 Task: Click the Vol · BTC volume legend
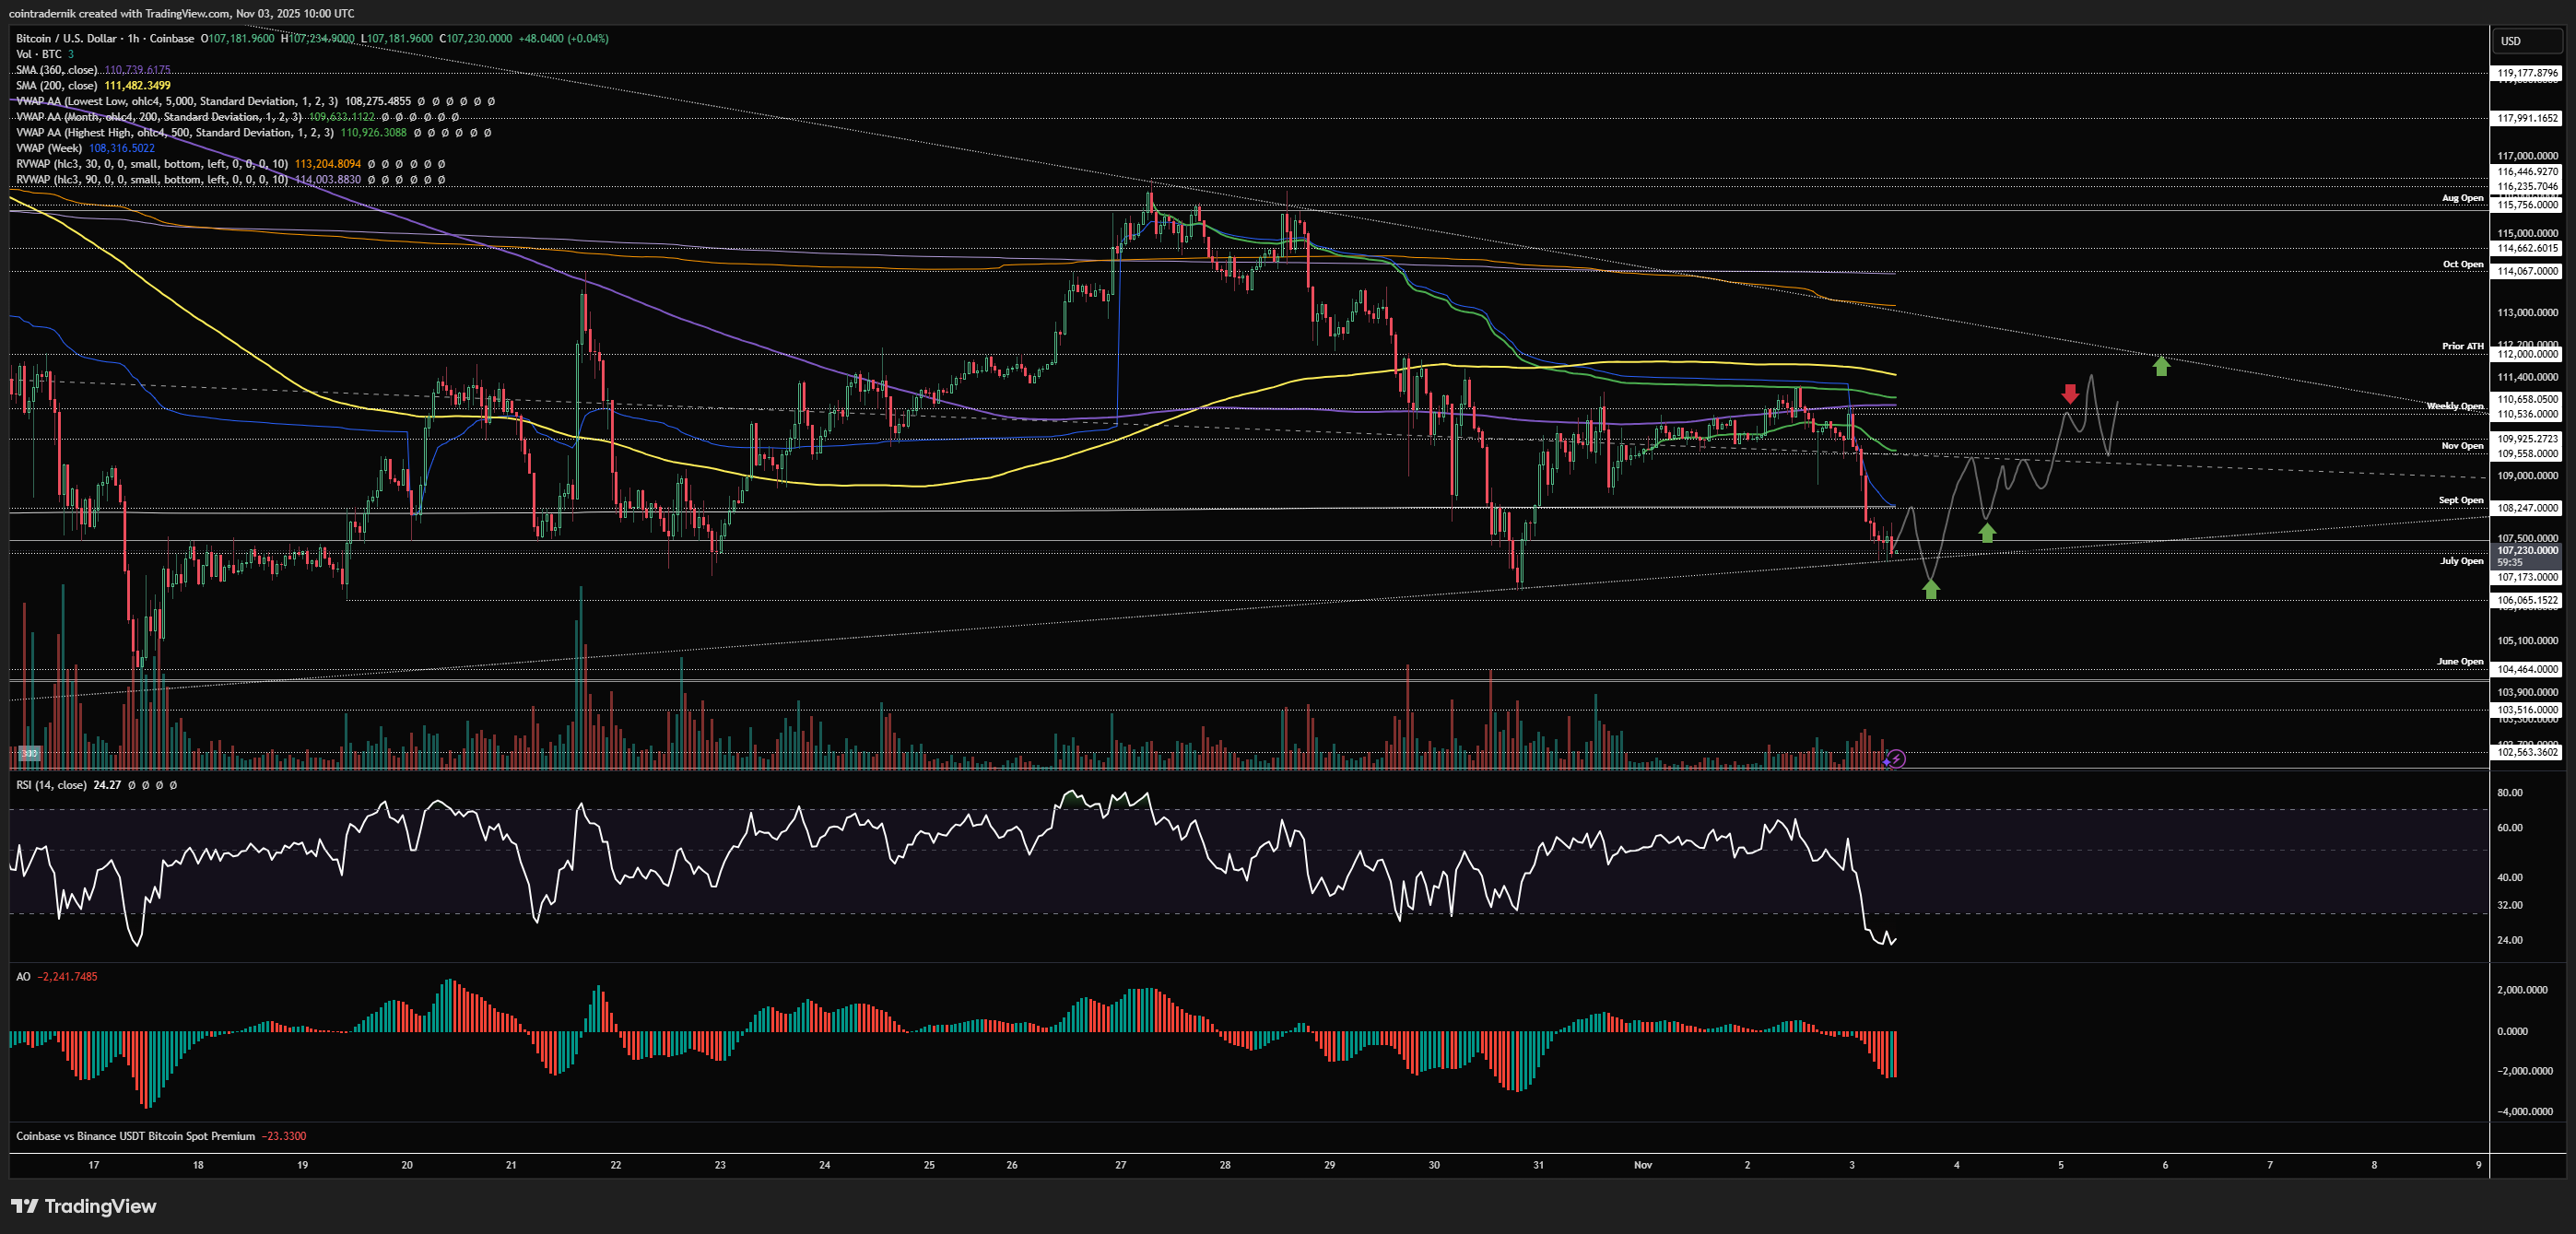coord(38,54)
